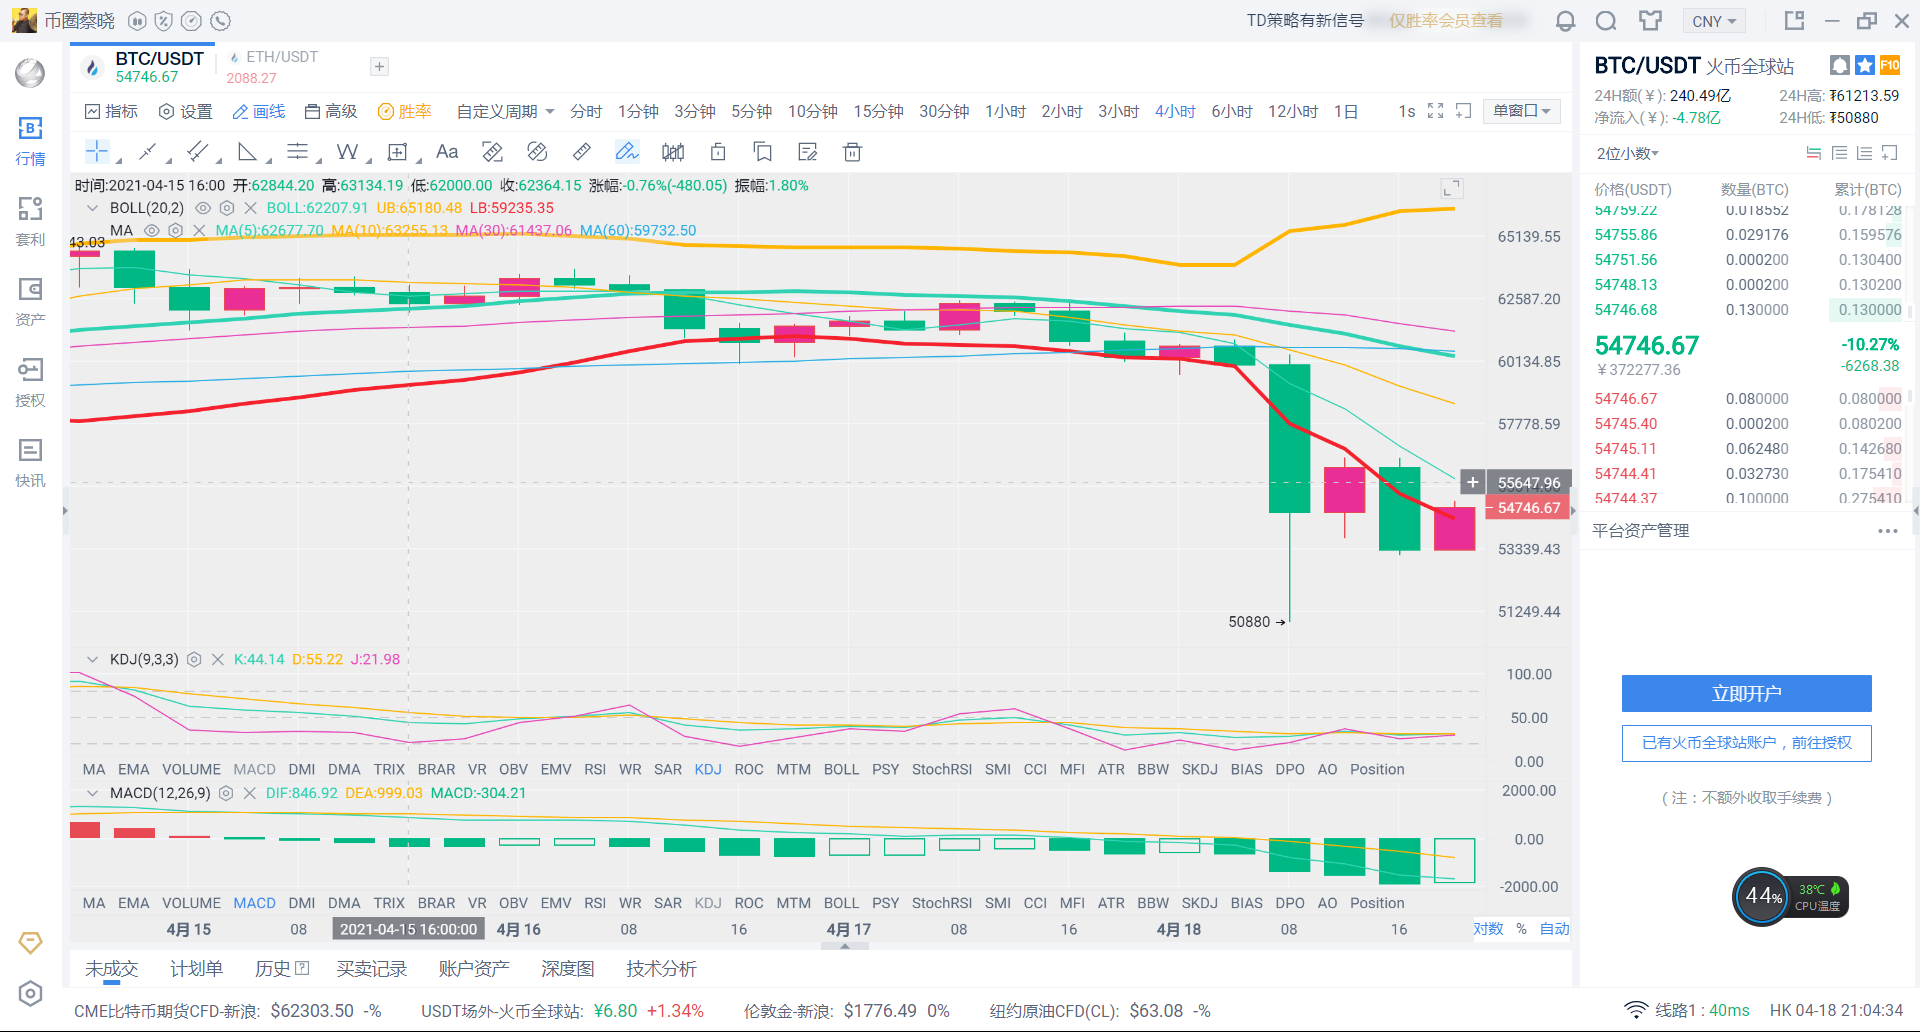This screenshot has width=1920, height=1032.
Task: Click the chat message bubble icon
Action: (x=1606, y=21)
